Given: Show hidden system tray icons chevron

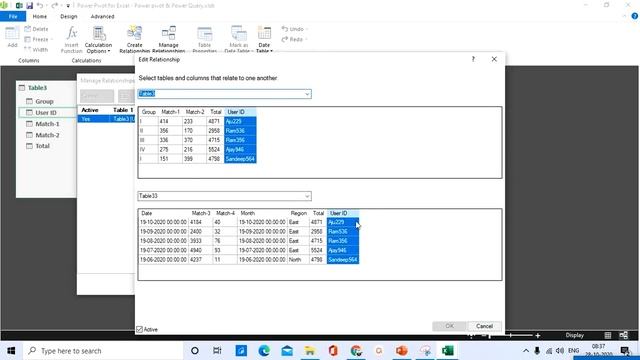Looking at the screenshot, I should click(526, 351).
